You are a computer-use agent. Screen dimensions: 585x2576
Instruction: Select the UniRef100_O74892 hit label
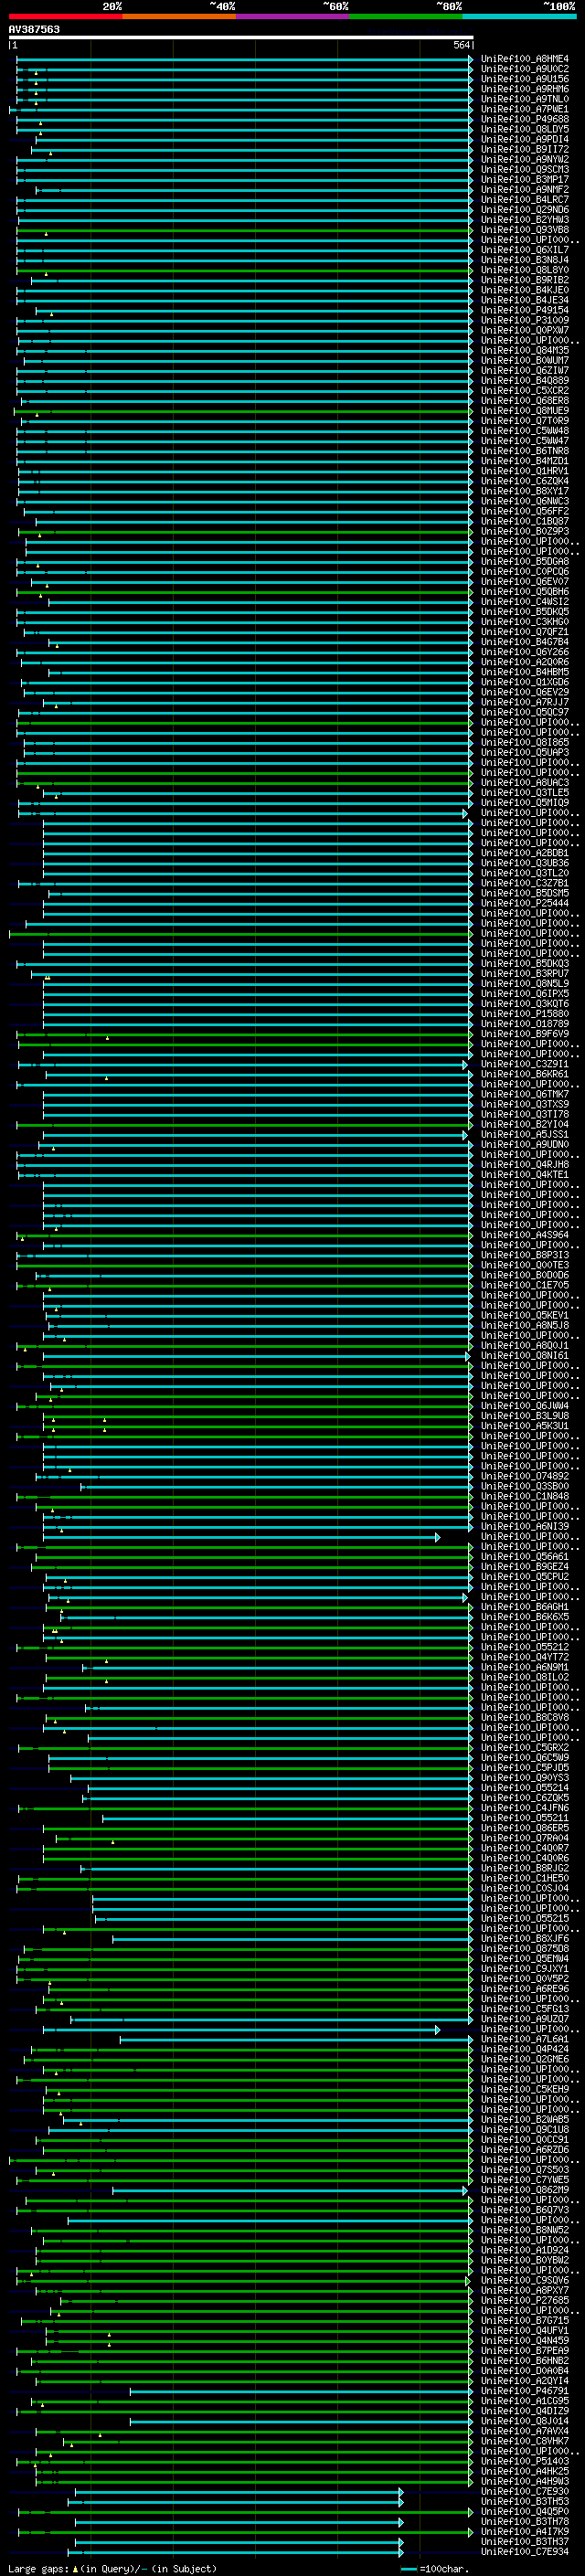524,1476
